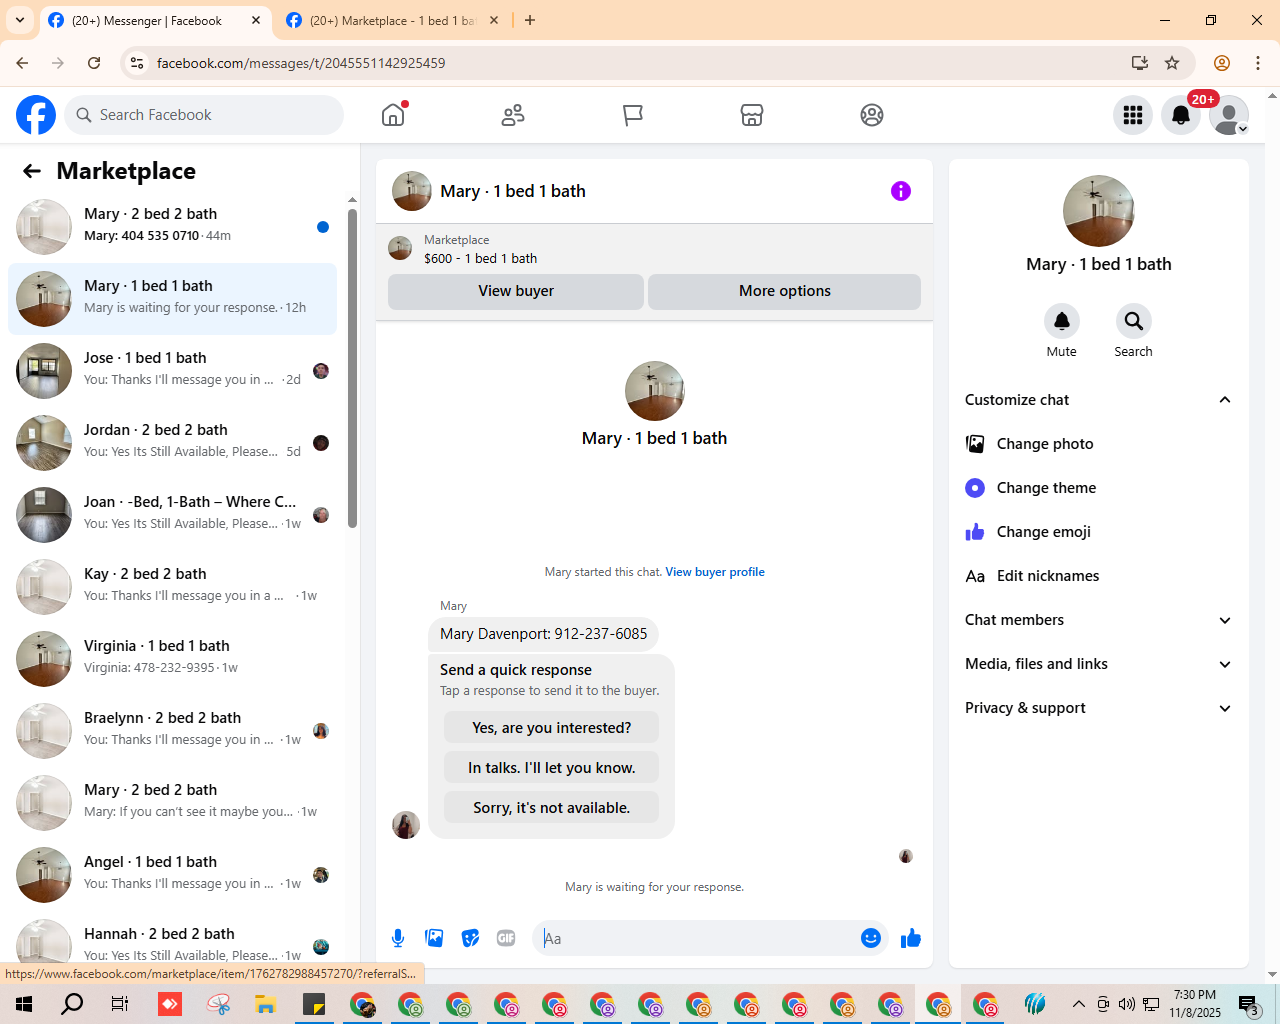Open Chrome's three-dot menu
The width and height of the screenshot is (1280, 1024).
point(1258,63)
